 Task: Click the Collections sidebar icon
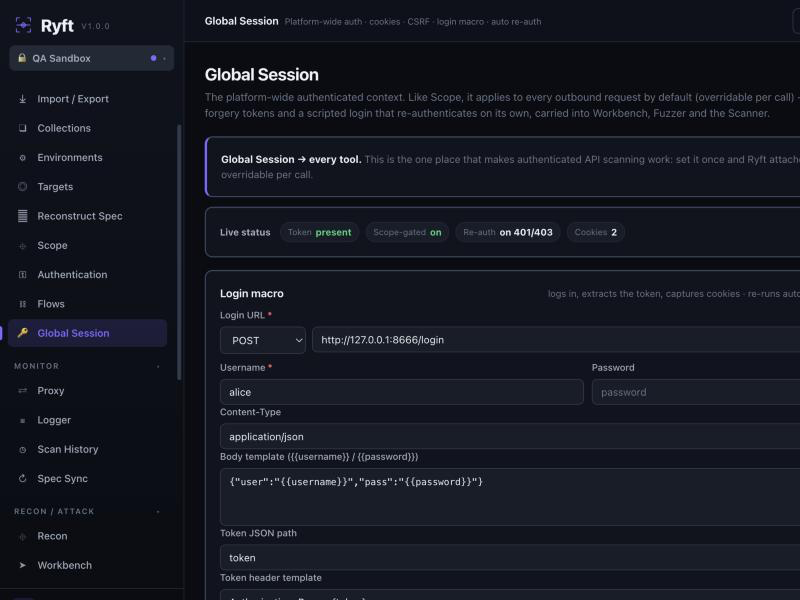tap(22, 128)
